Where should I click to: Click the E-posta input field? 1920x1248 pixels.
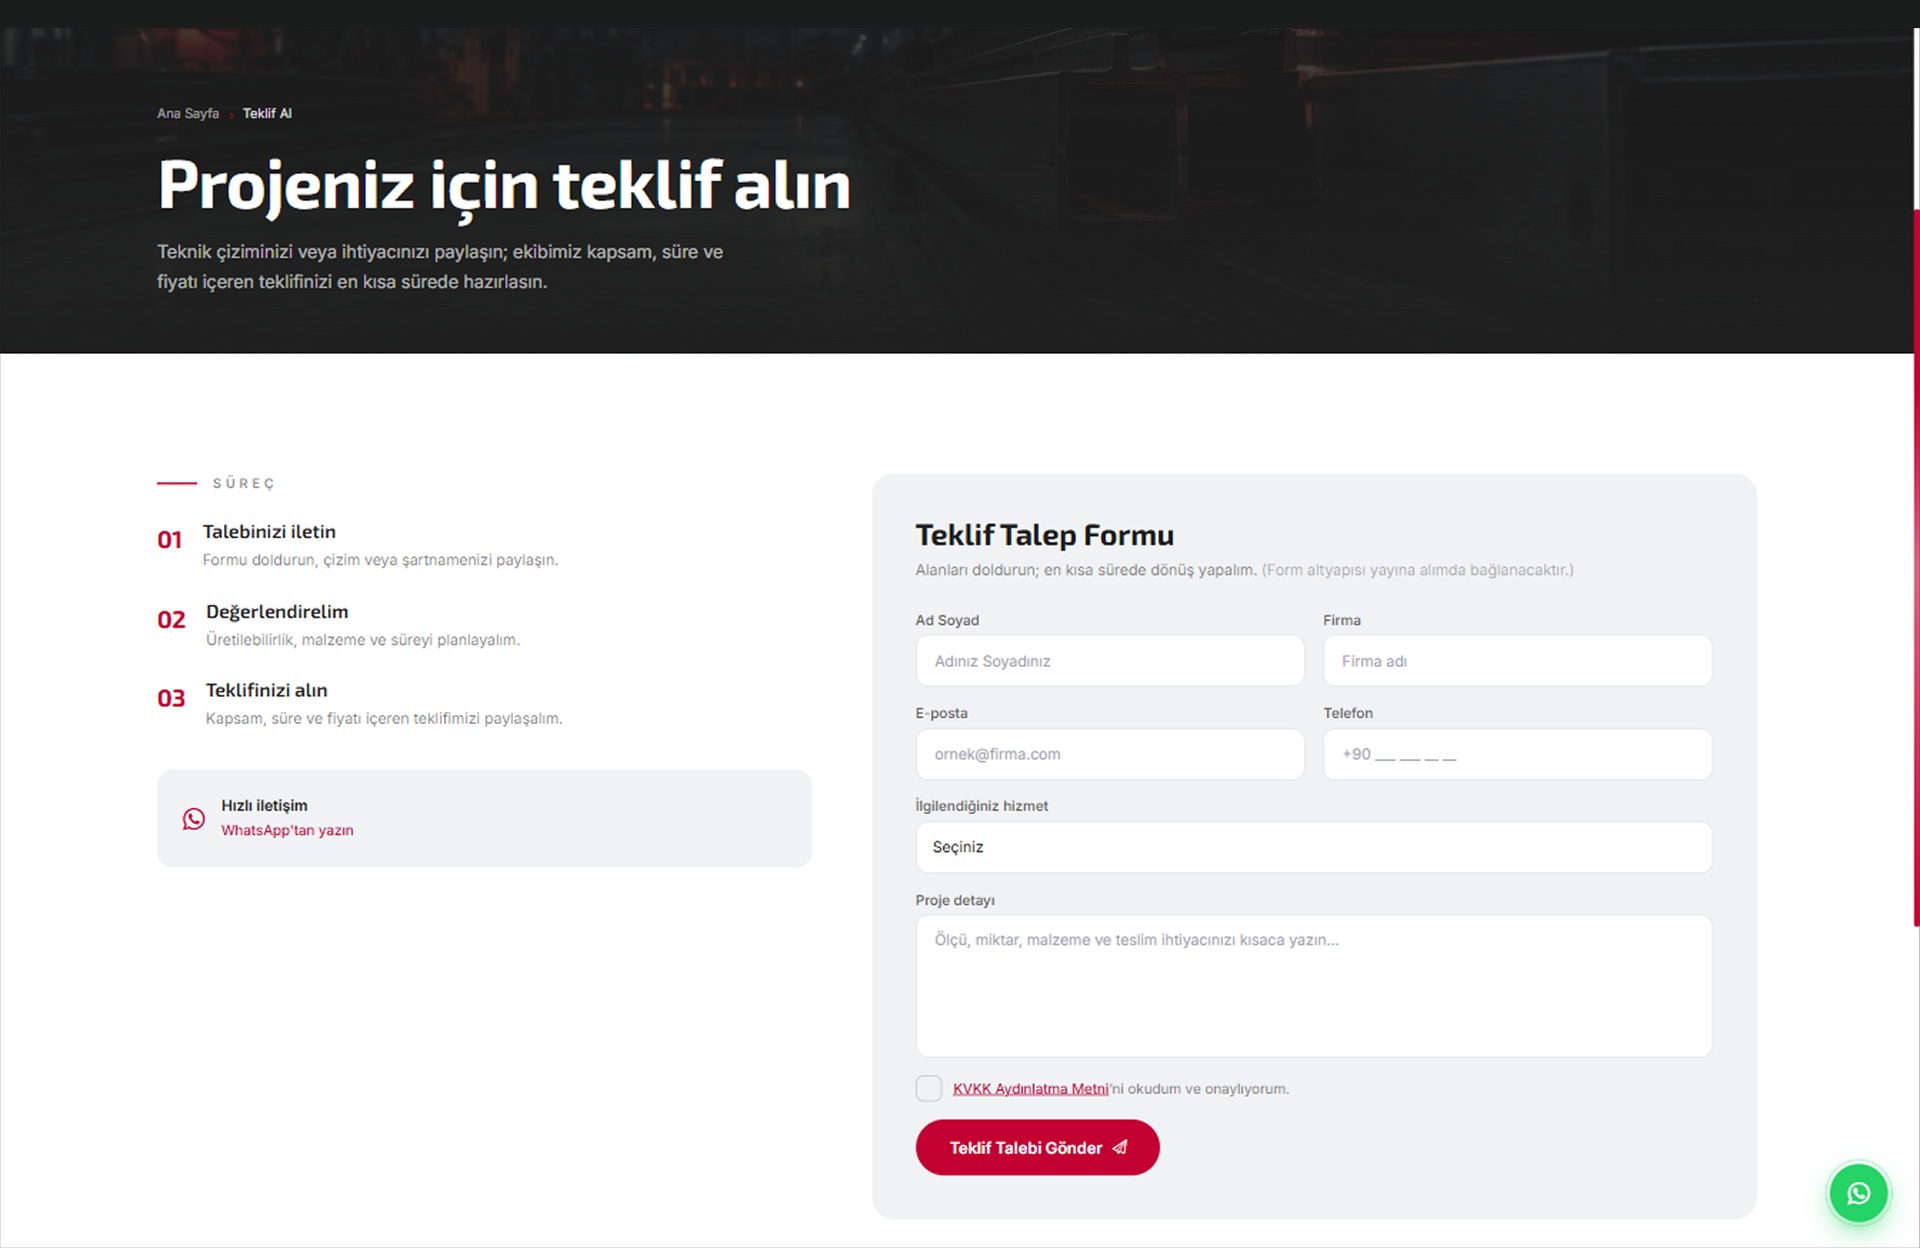[x=1109, y=754]
